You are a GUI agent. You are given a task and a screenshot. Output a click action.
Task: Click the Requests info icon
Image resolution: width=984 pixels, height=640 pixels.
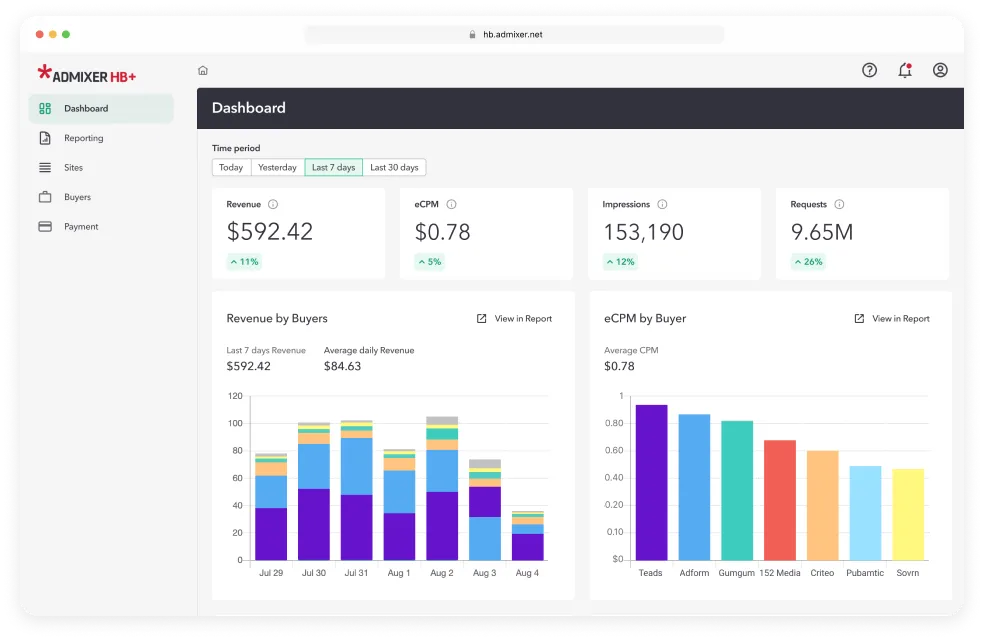839,205
